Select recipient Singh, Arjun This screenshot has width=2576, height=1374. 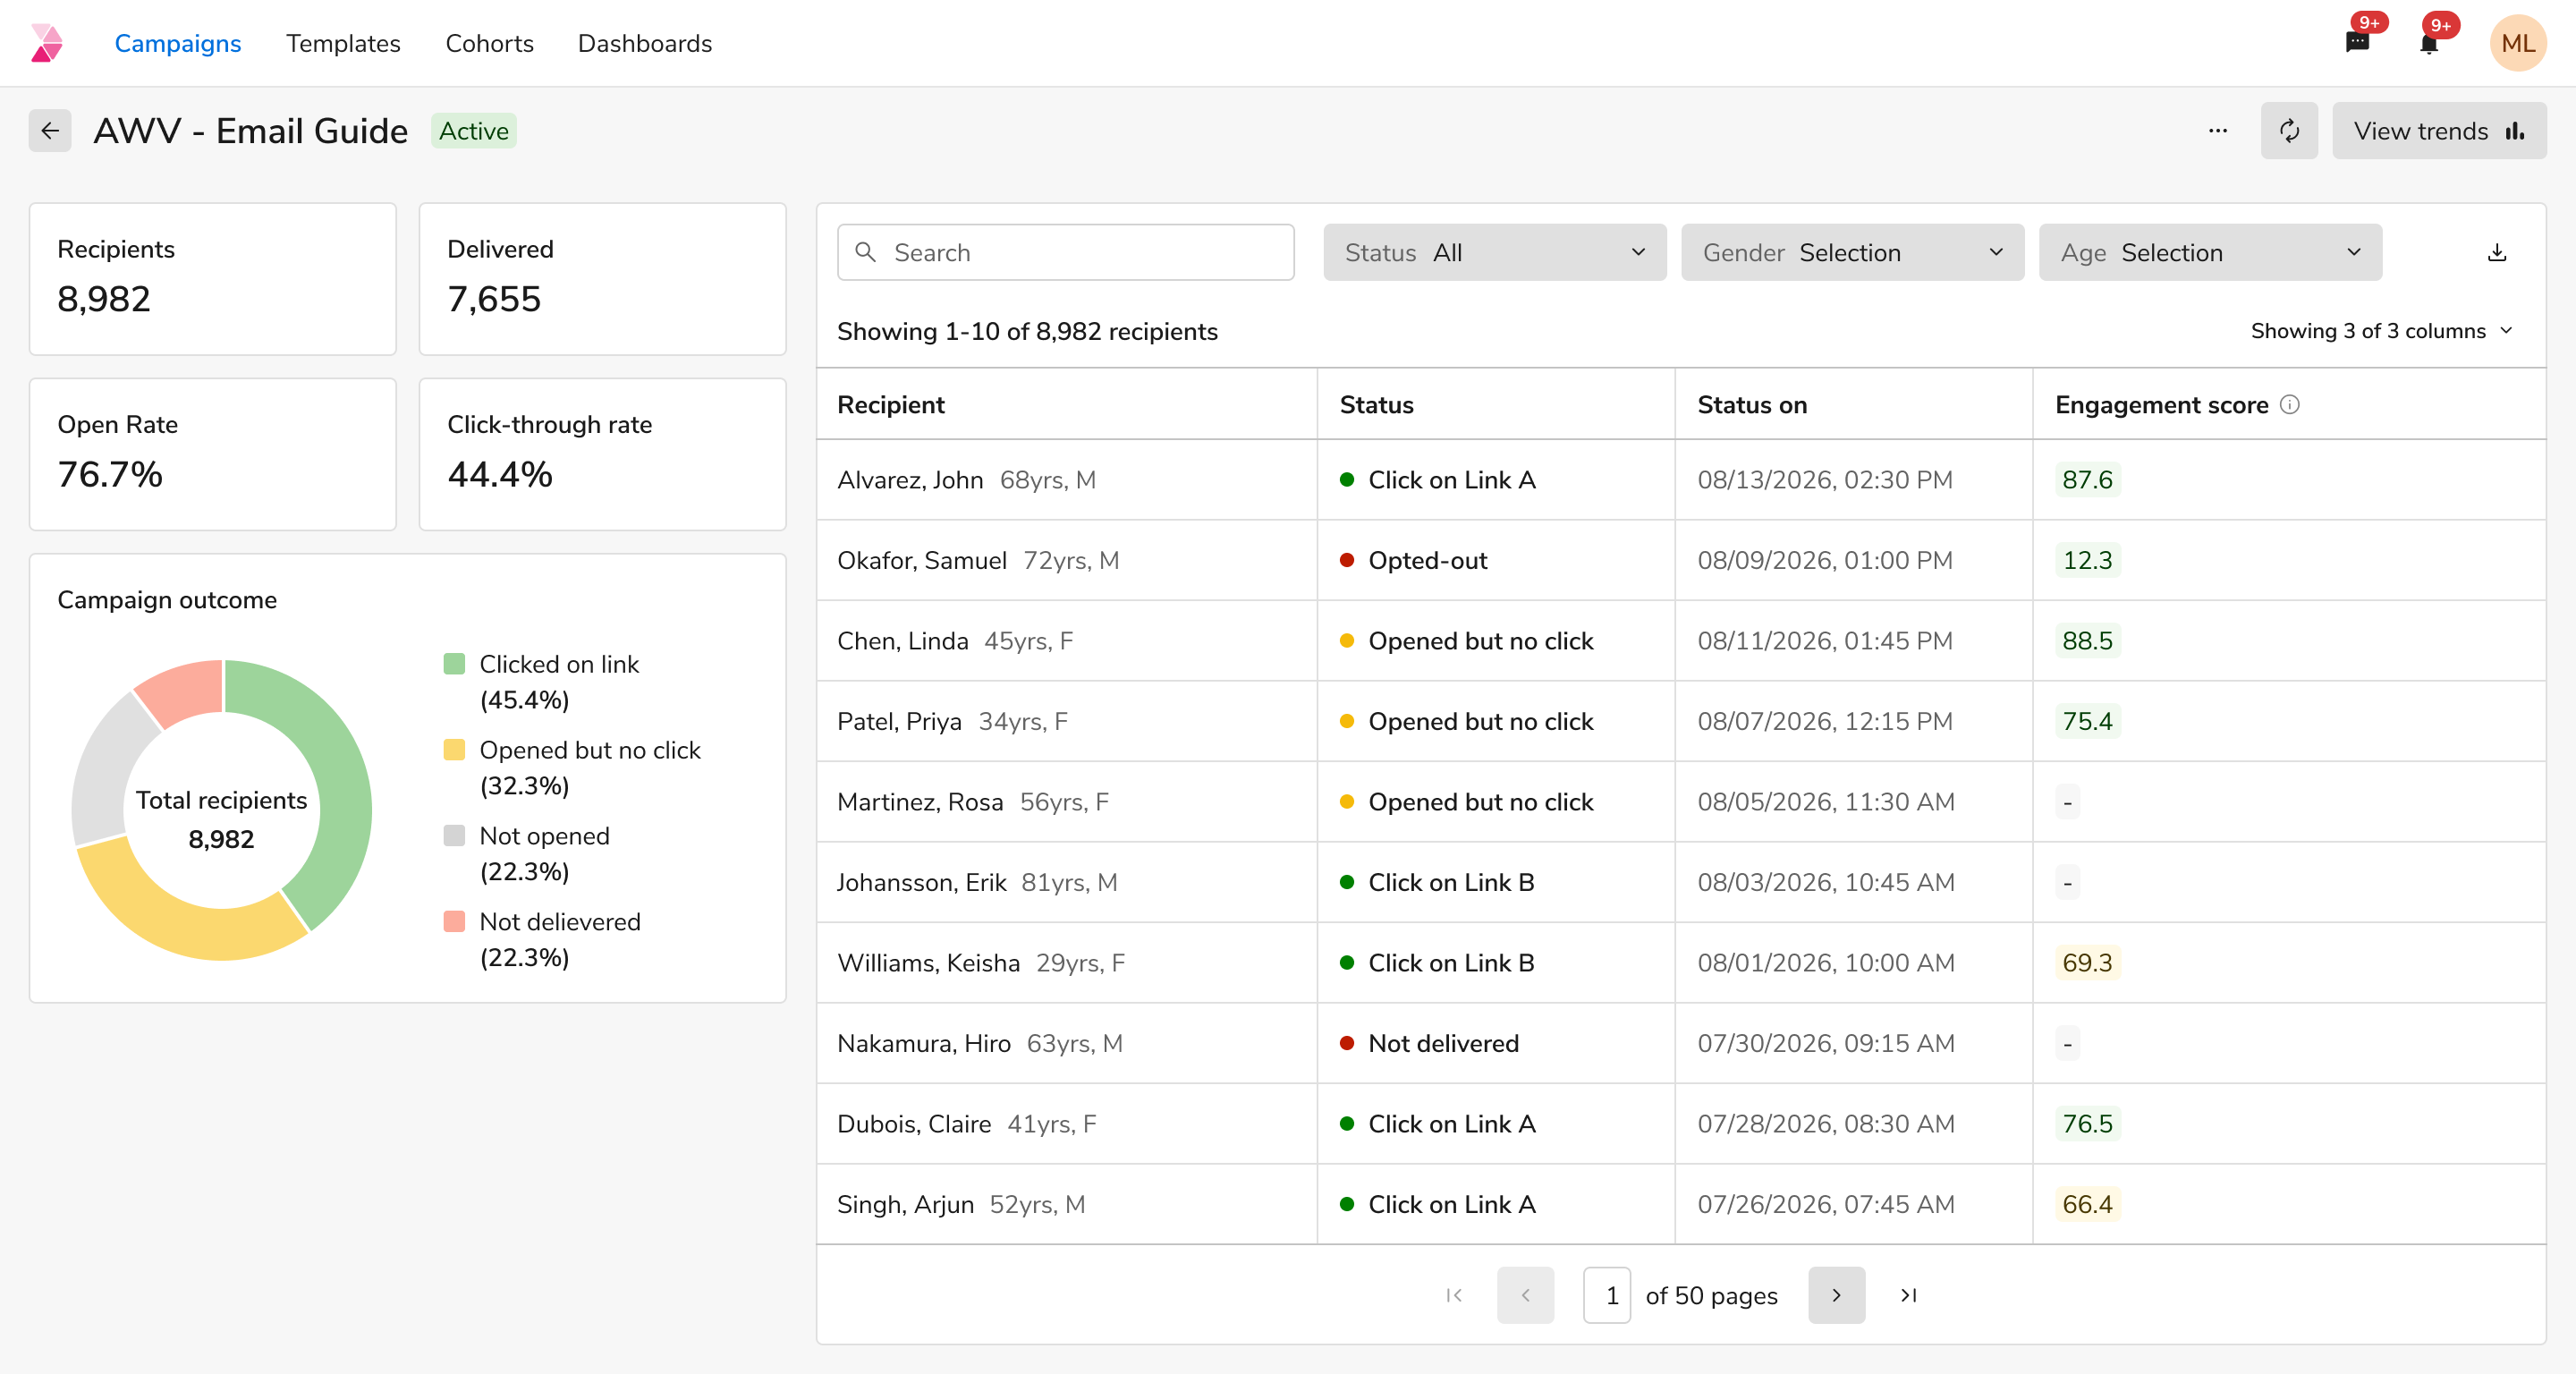point(905,1204)
